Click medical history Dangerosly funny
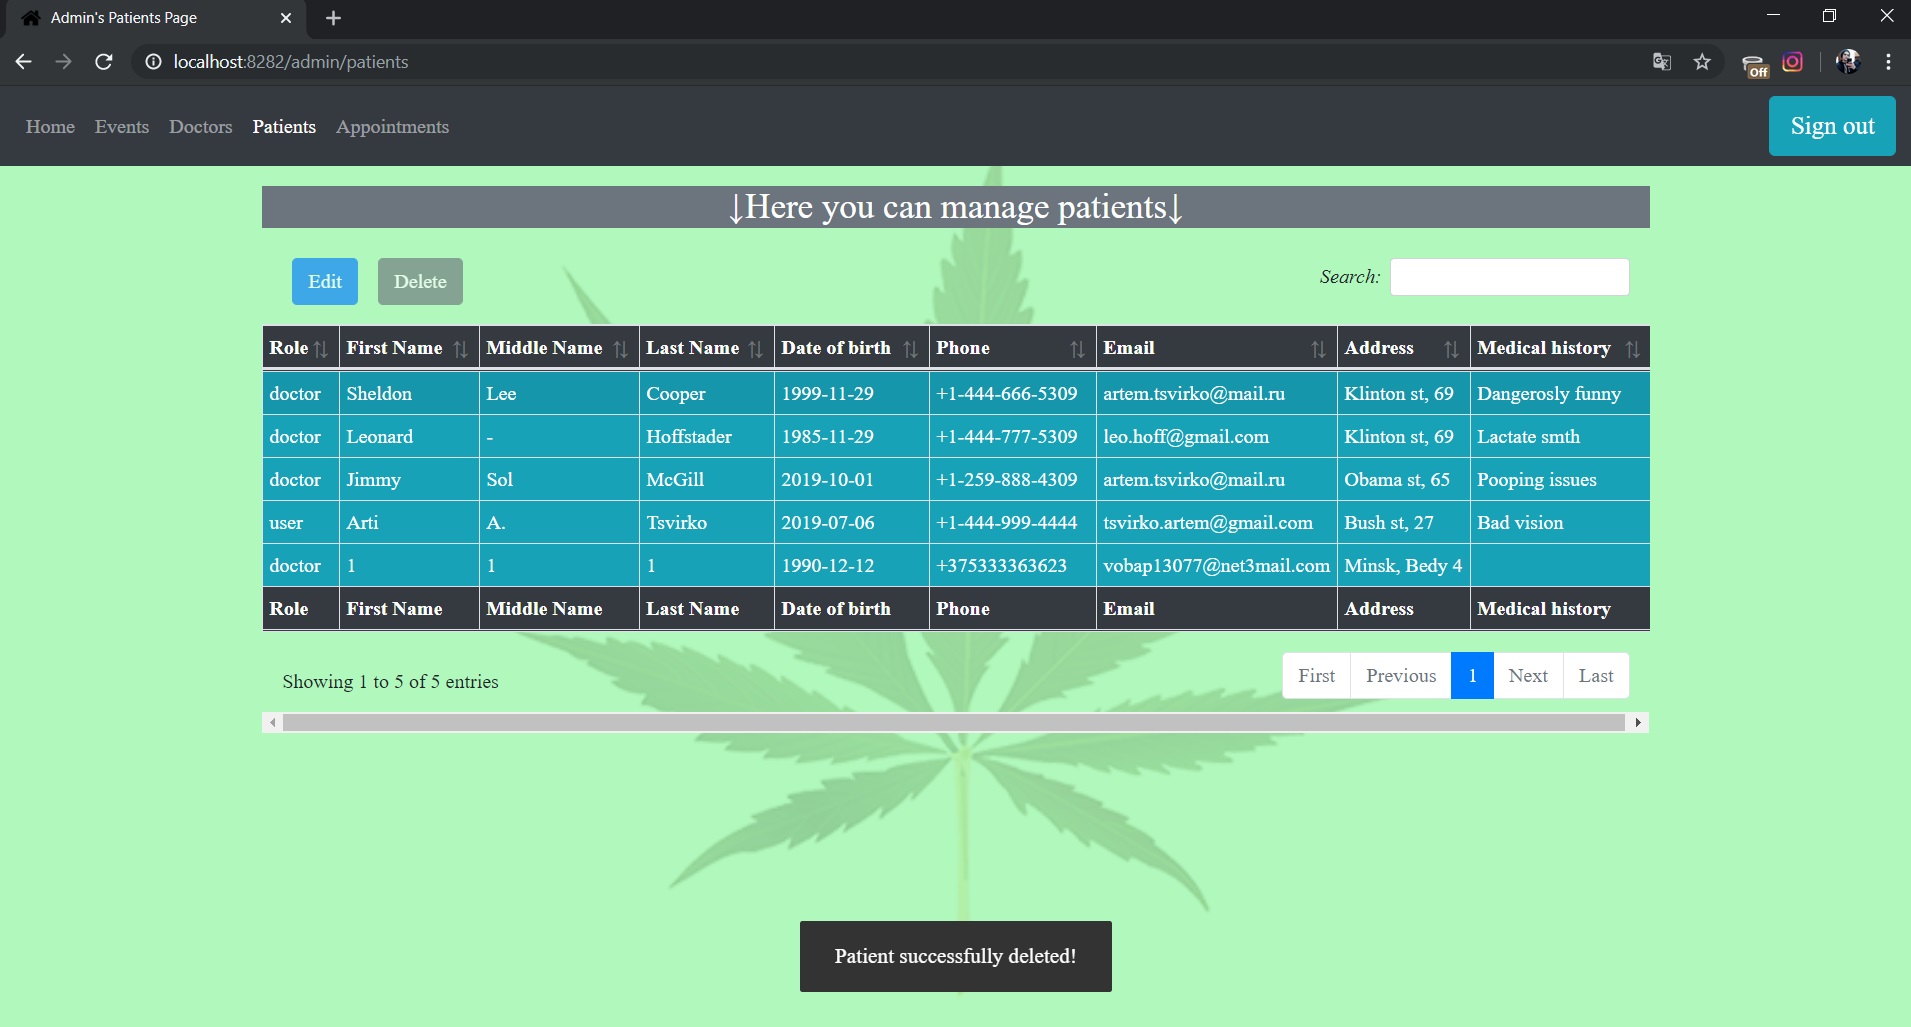 click(1549, 394)
